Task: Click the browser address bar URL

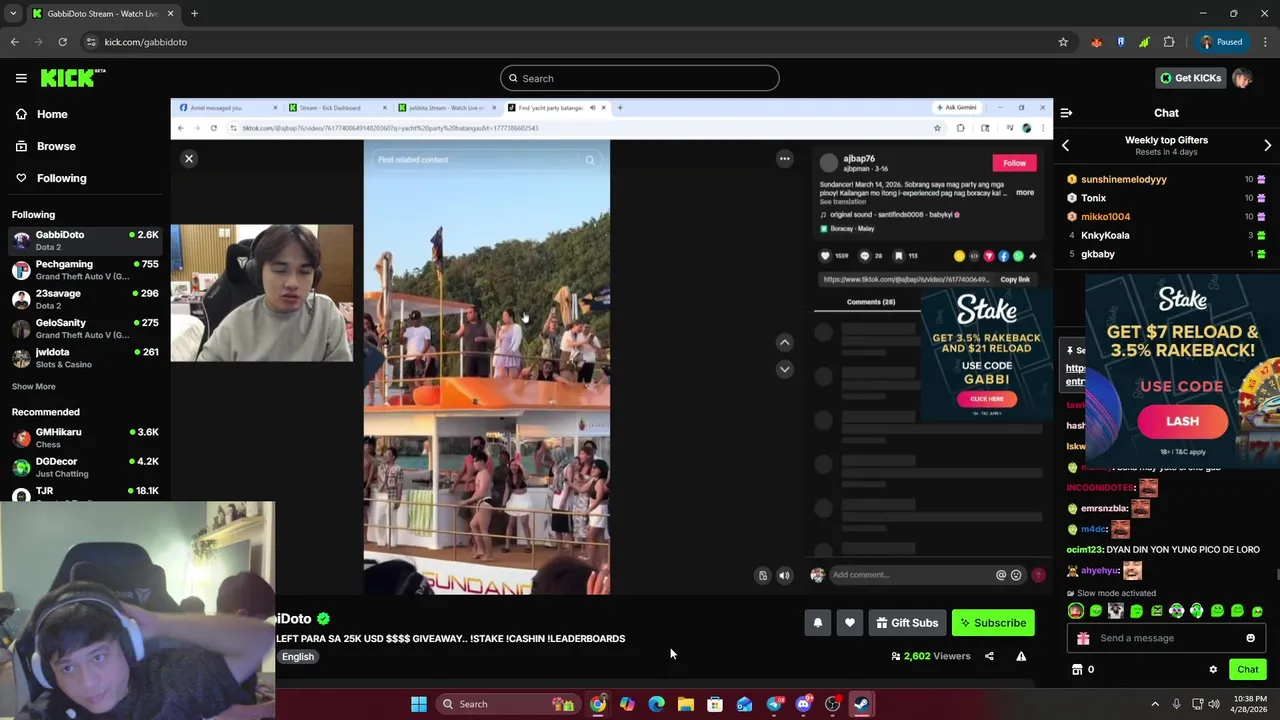Action: [146, 42]
